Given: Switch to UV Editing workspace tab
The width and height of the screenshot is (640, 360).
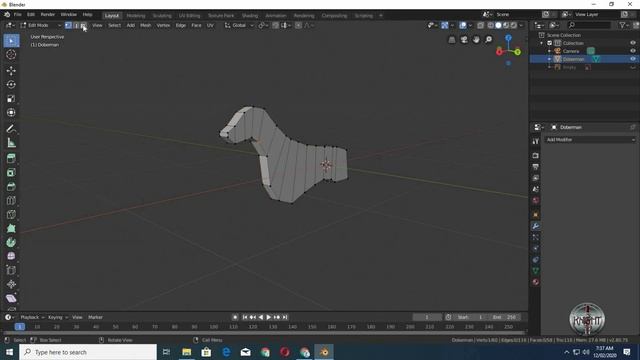Looking at the screenshot, I should 190,16.
